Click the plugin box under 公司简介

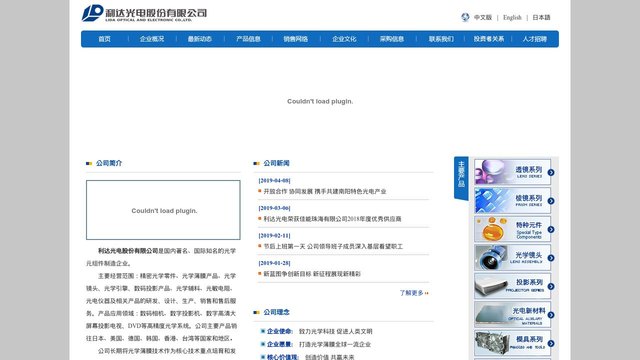[163, 210]
